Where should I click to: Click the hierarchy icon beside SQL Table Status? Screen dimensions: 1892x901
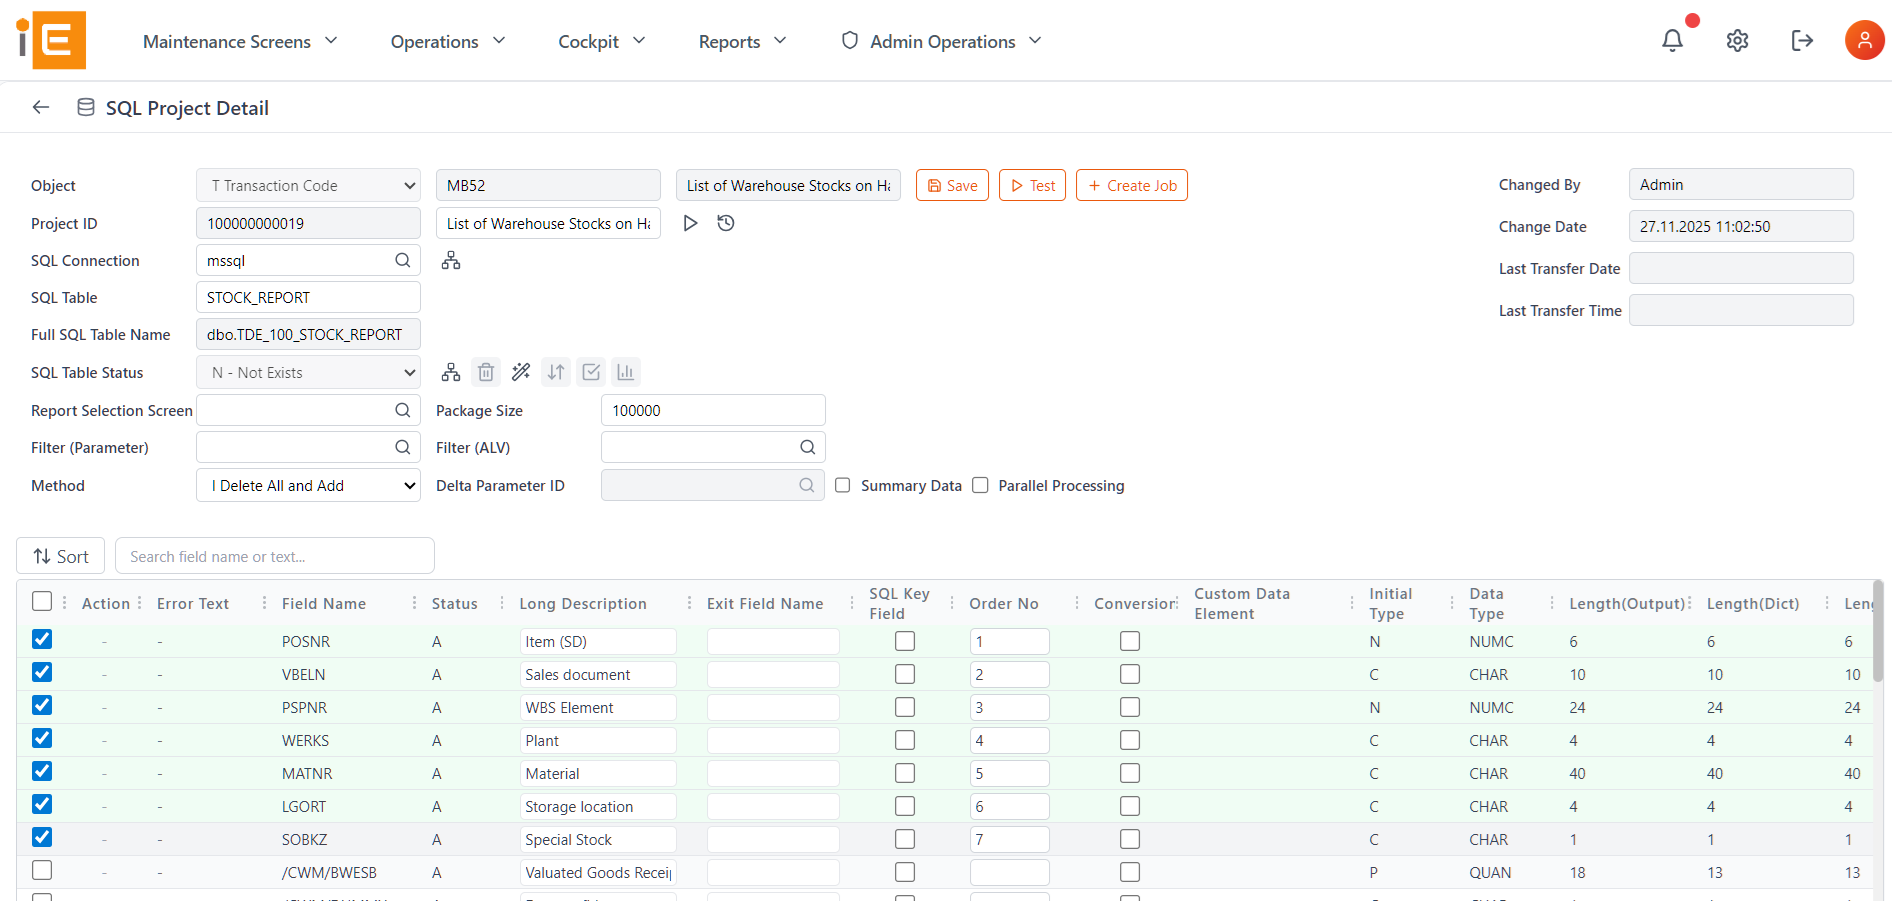coord(451,372)
